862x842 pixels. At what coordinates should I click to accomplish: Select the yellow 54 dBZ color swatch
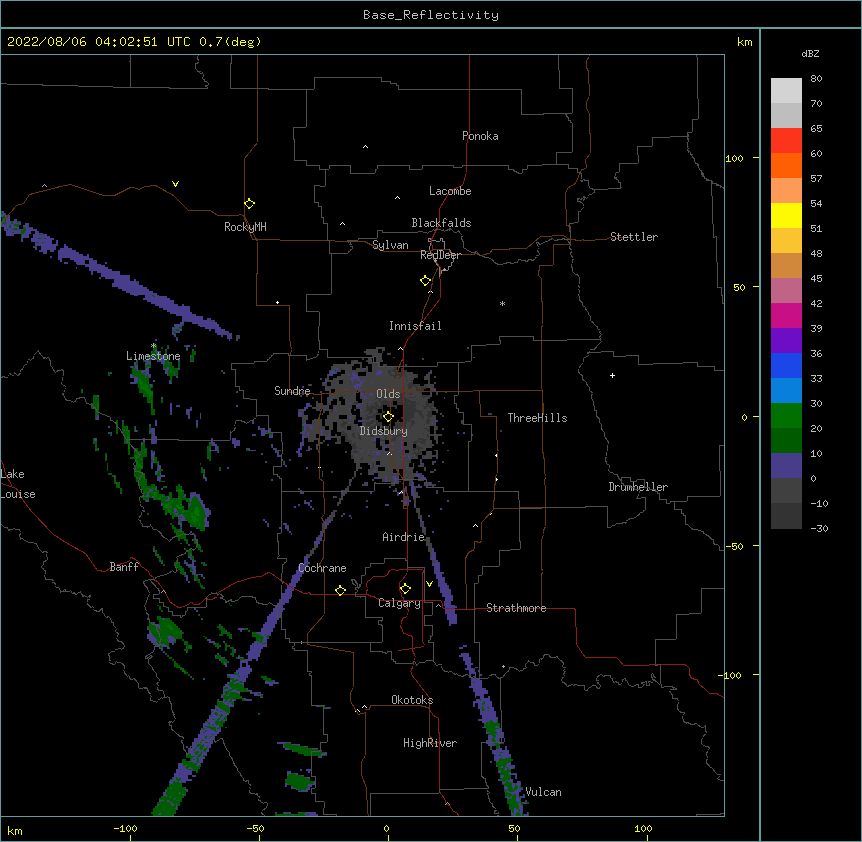click(786, 215)
